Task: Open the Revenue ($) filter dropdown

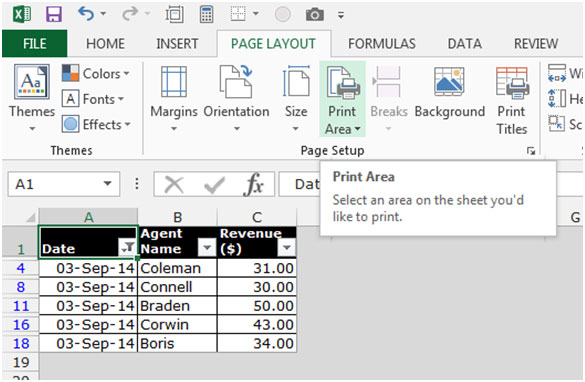Action: click(287, 247)
